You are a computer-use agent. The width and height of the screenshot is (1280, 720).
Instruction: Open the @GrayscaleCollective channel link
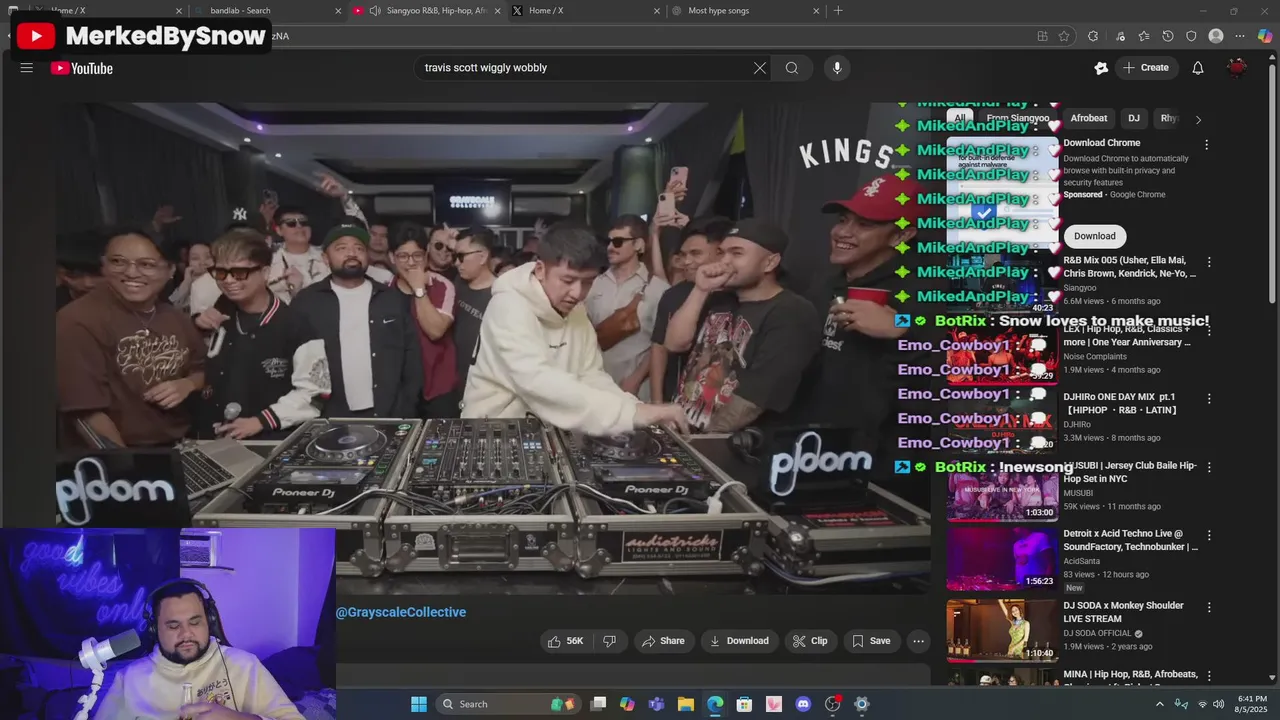point(401,612)
